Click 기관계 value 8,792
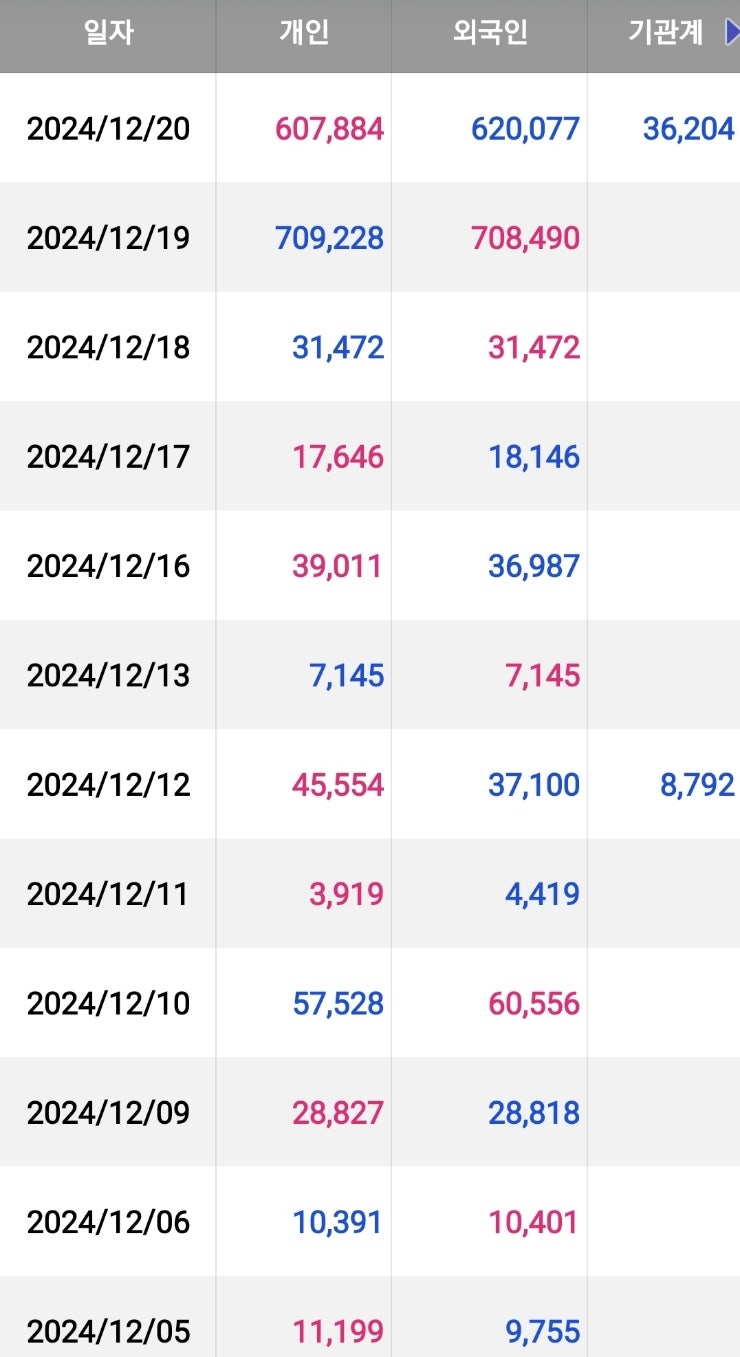The height and width of the screenshot is (1357, 740). (x=697, y=785)
